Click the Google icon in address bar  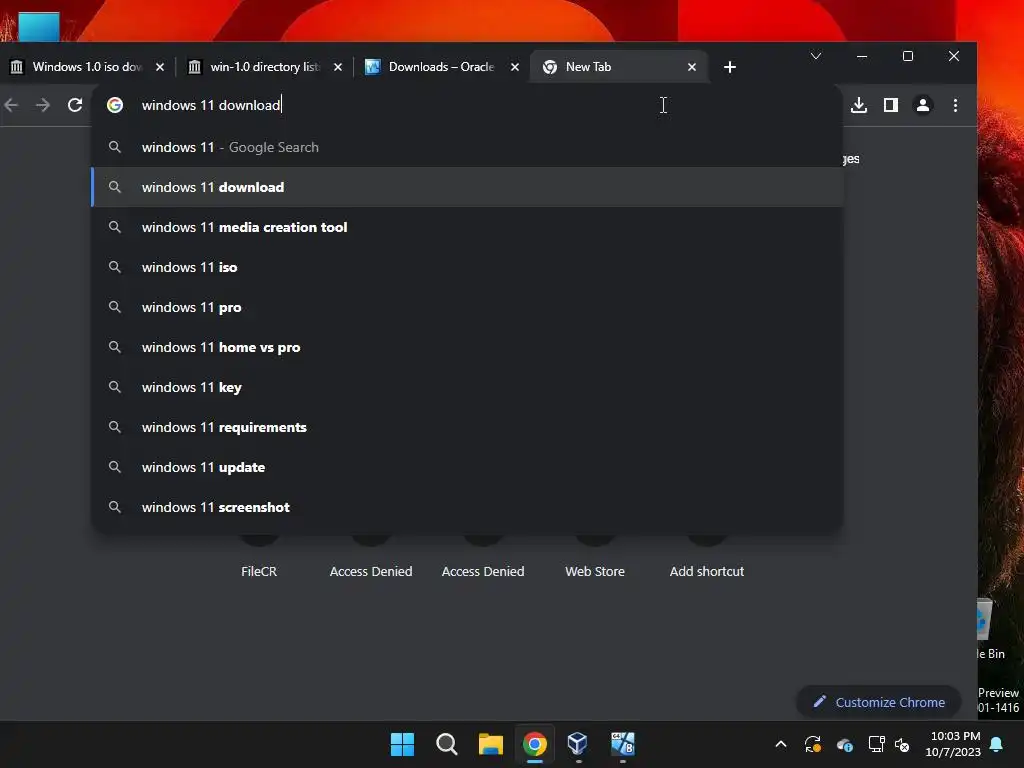click(115, 105)
